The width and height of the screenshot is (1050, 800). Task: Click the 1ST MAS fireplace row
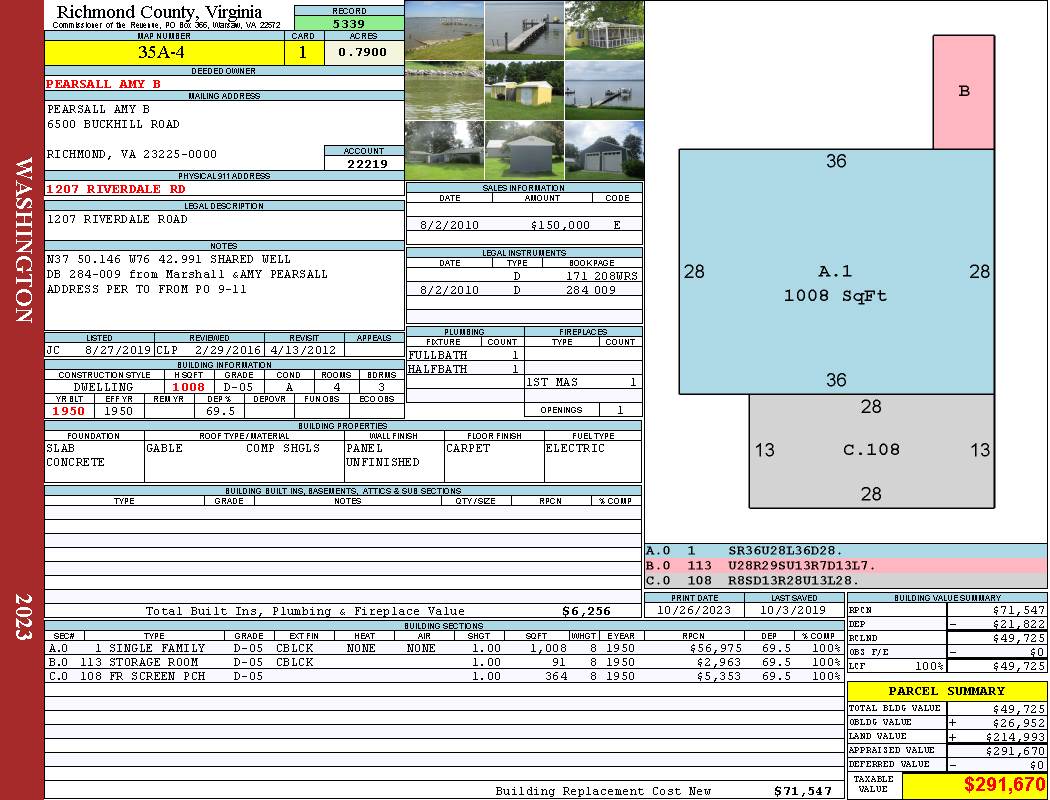[x=583, y=382]
